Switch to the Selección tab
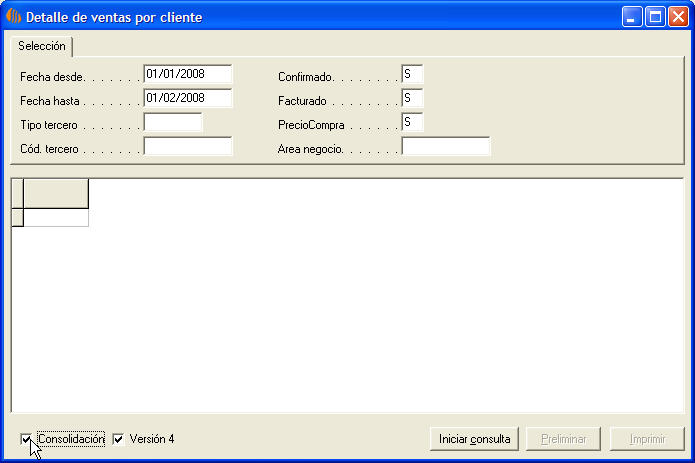The width and height of the screenshot is (695, 463). pyautogui.click(x=42, y=47)
